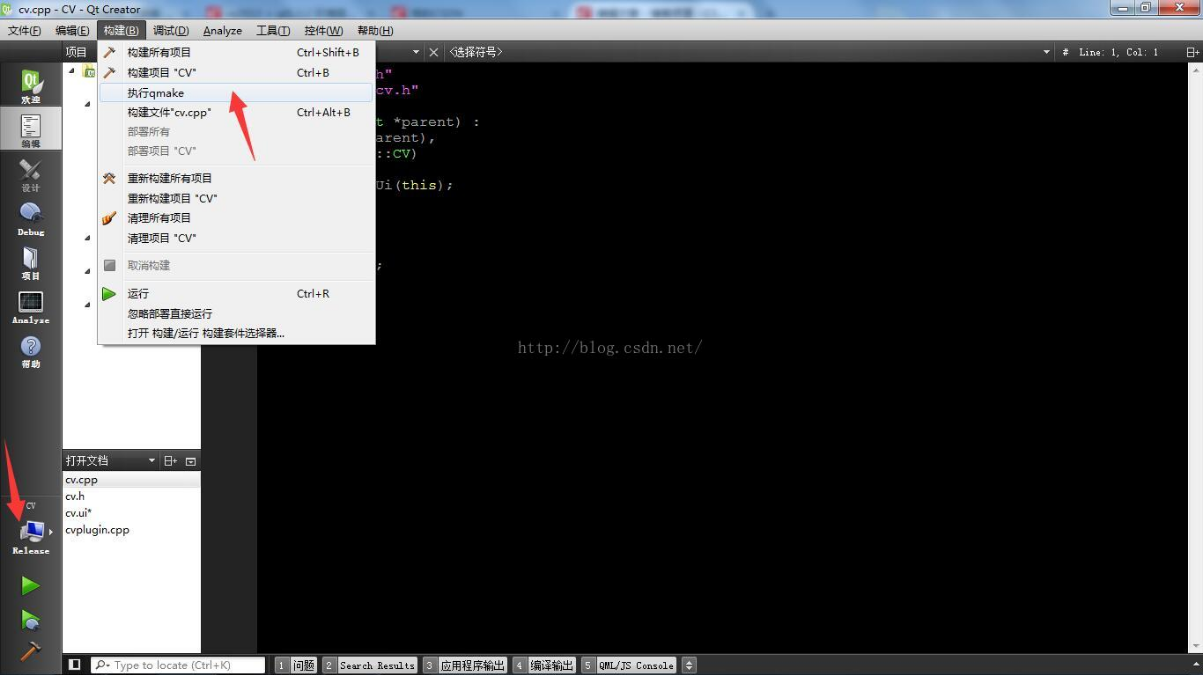Viewport: 1203px width, 675px height.
Task: Open the 3 应用程序输出 pane
Action: (x=465, y=665)
